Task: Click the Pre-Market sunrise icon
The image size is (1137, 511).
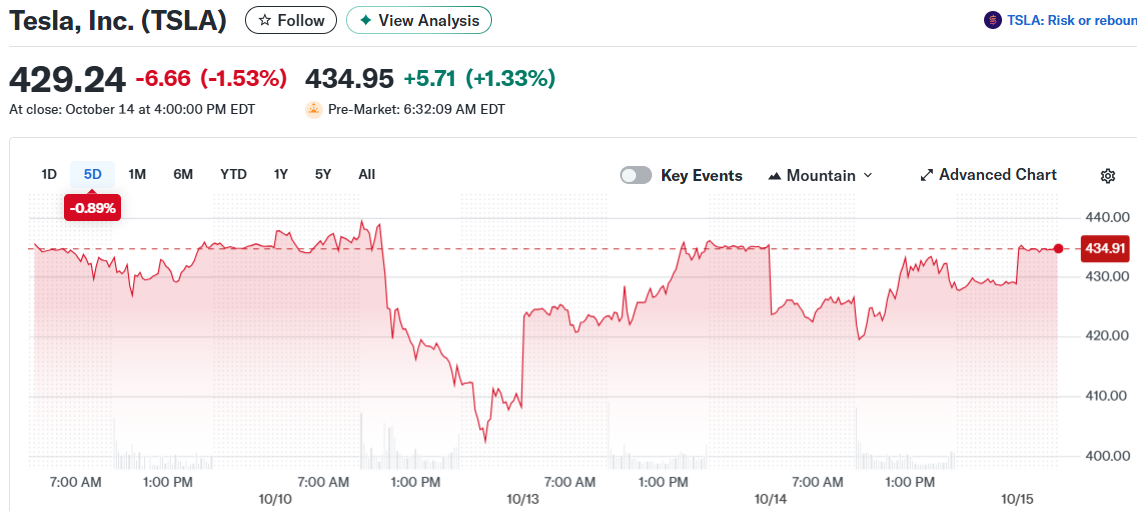Action: (314, 109)
